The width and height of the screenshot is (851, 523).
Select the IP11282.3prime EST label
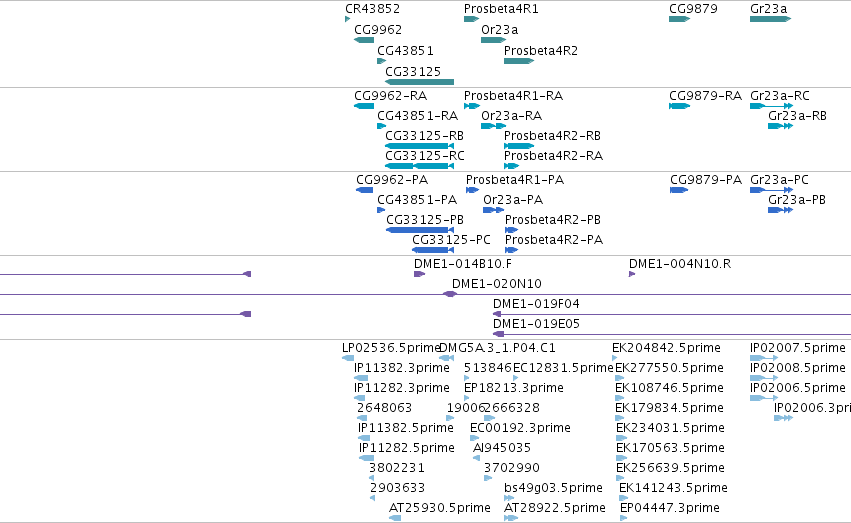click(402, 388)
